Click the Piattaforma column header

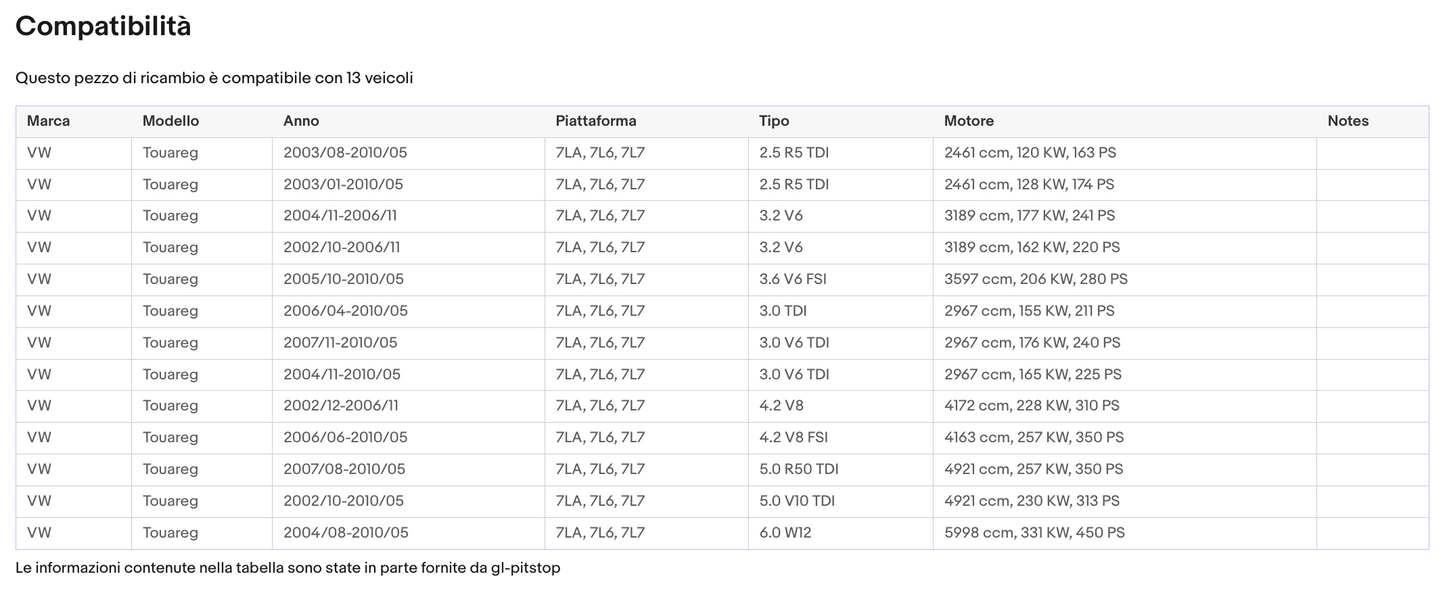click(596, 121)
